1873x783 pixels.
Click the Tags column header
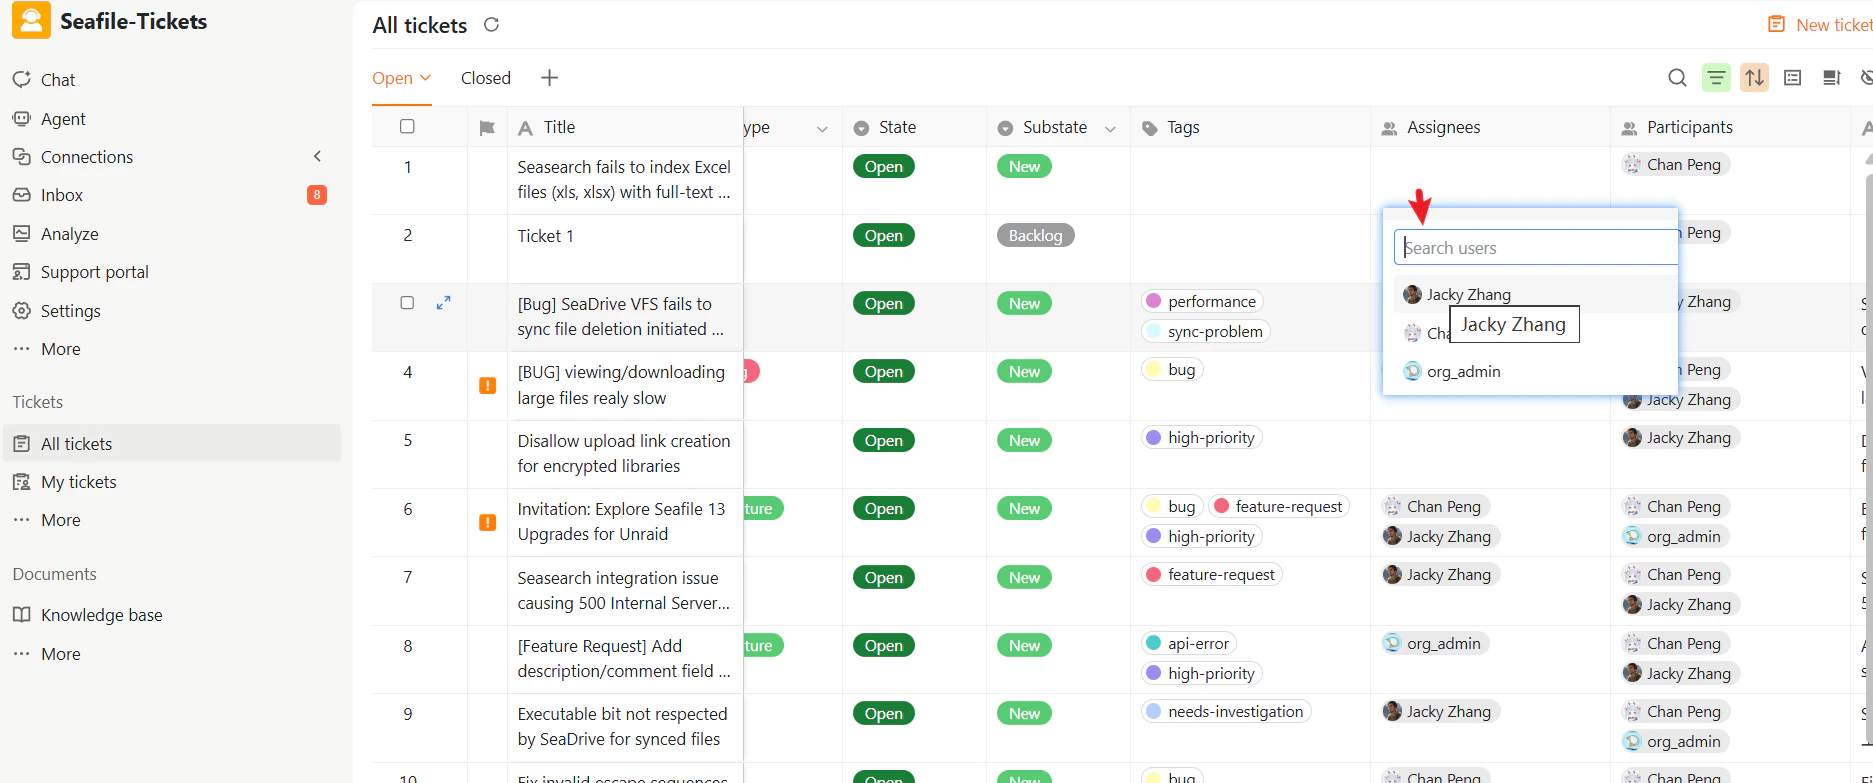[x=1250, y=127]
